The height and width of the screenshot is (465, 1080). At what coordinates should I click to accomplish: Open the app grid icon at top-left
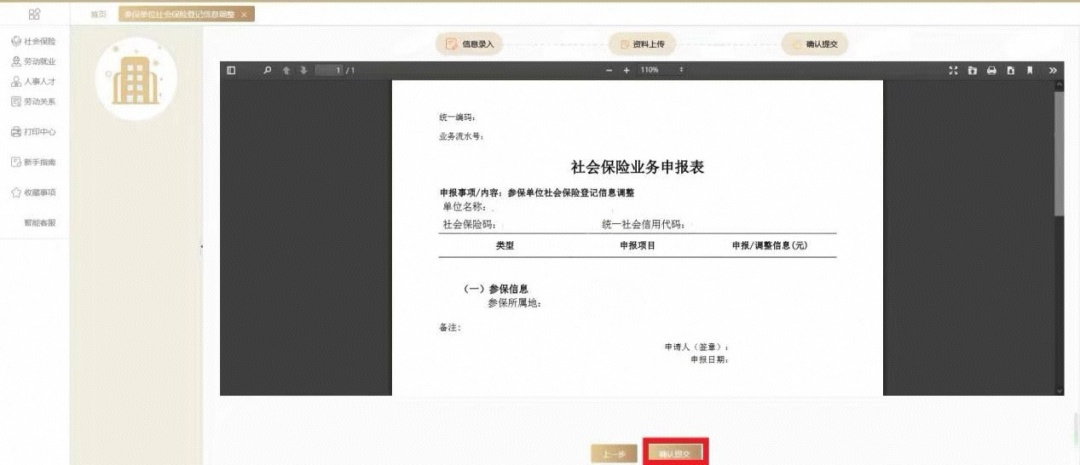click(34, 13)
